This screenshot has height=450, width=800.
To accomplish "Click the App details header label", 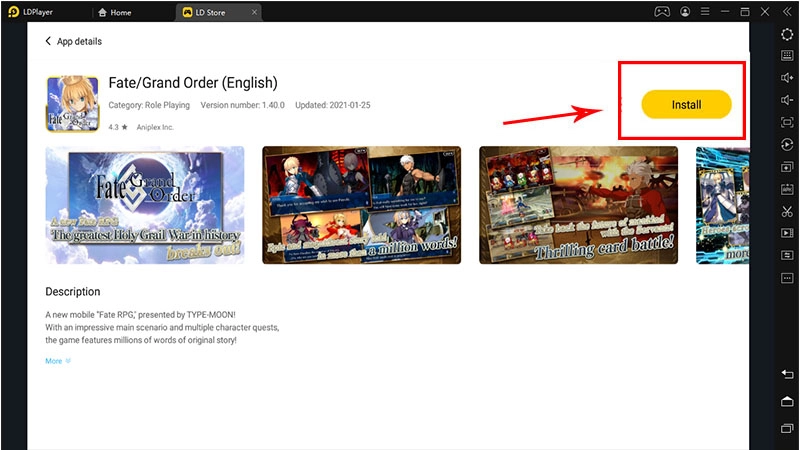I will 79,41.
